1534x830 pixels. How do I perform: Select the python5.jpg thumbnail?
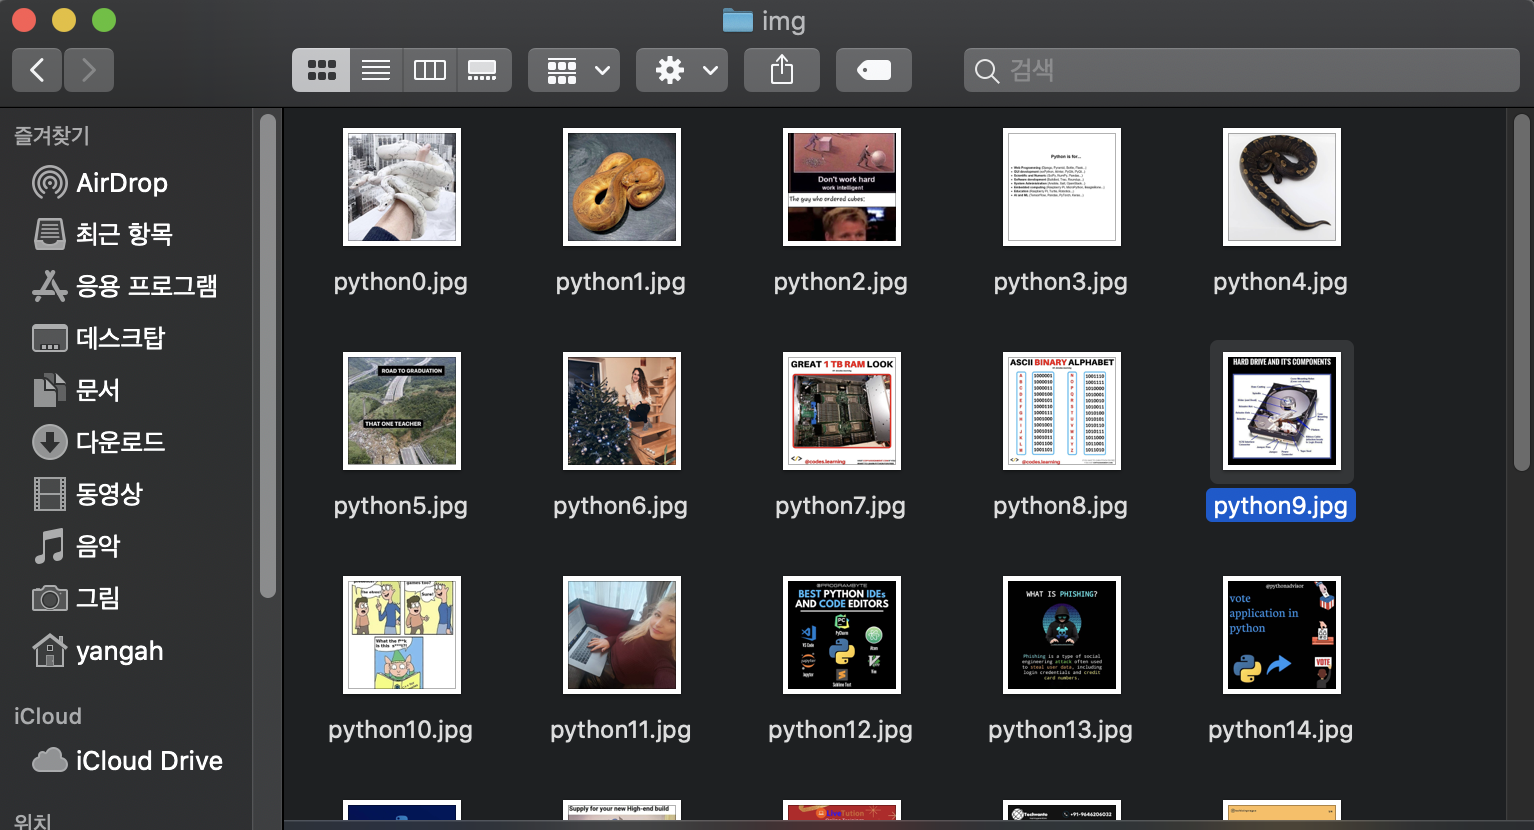402,411
